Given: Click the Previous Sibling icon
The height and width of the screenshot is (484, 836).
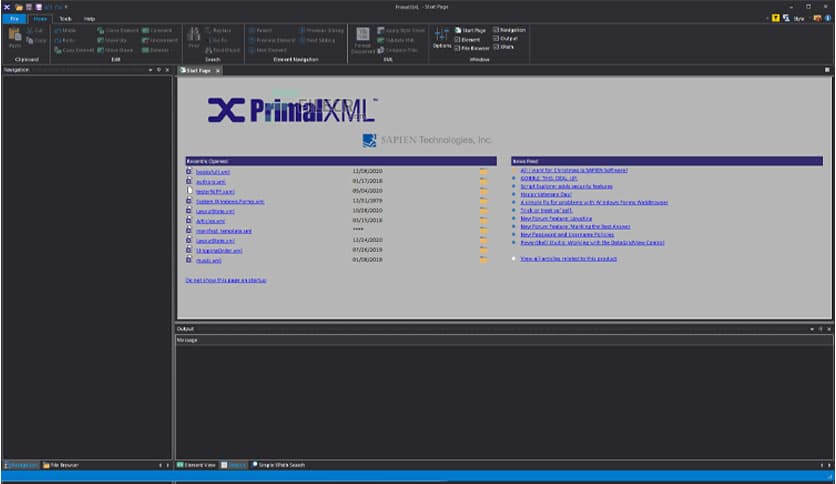Looking at the screenshot, I should click(x=302, y=31).
